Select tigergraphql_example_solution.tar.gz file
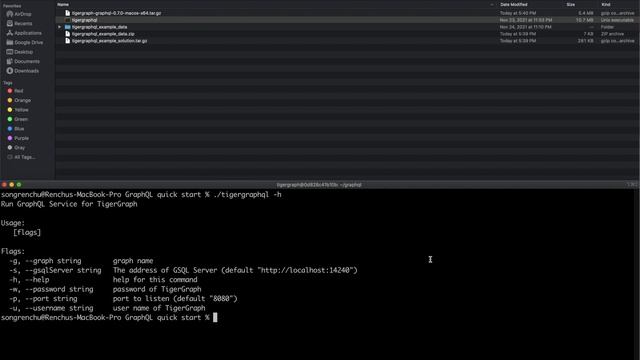The image size is (640, 360). coord(109,41)
